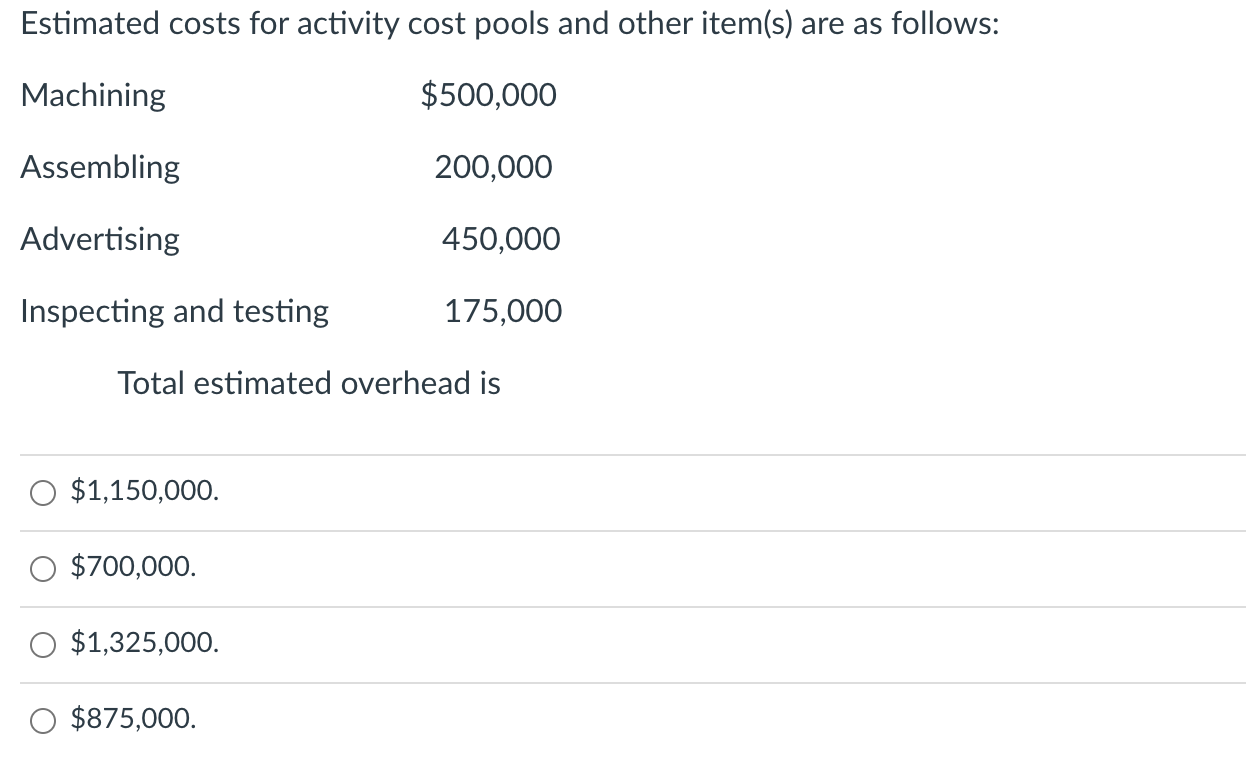Click the radio button beside $1,325,000
Image resolution: width=1246 pixels, height=778 pixels.
pos(42,644)
